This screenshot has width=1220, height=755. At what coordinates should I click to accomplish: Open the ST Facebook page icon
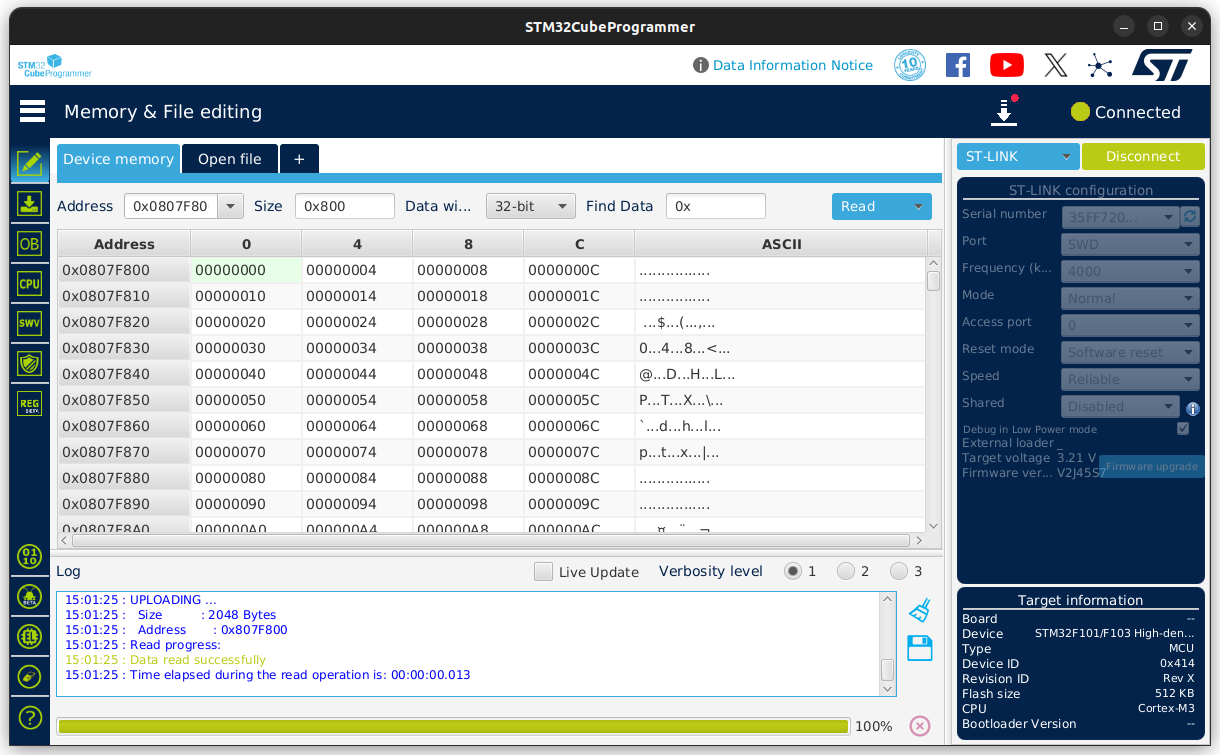pyautogui.click(x=958, y=65)
